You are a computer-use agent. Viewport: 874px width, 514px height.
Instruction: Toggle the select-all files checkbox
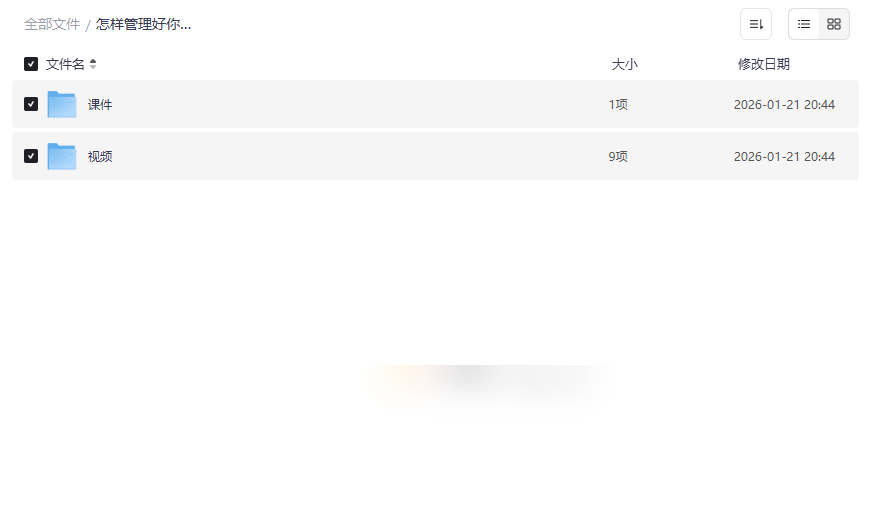click(x=31, y=64)
